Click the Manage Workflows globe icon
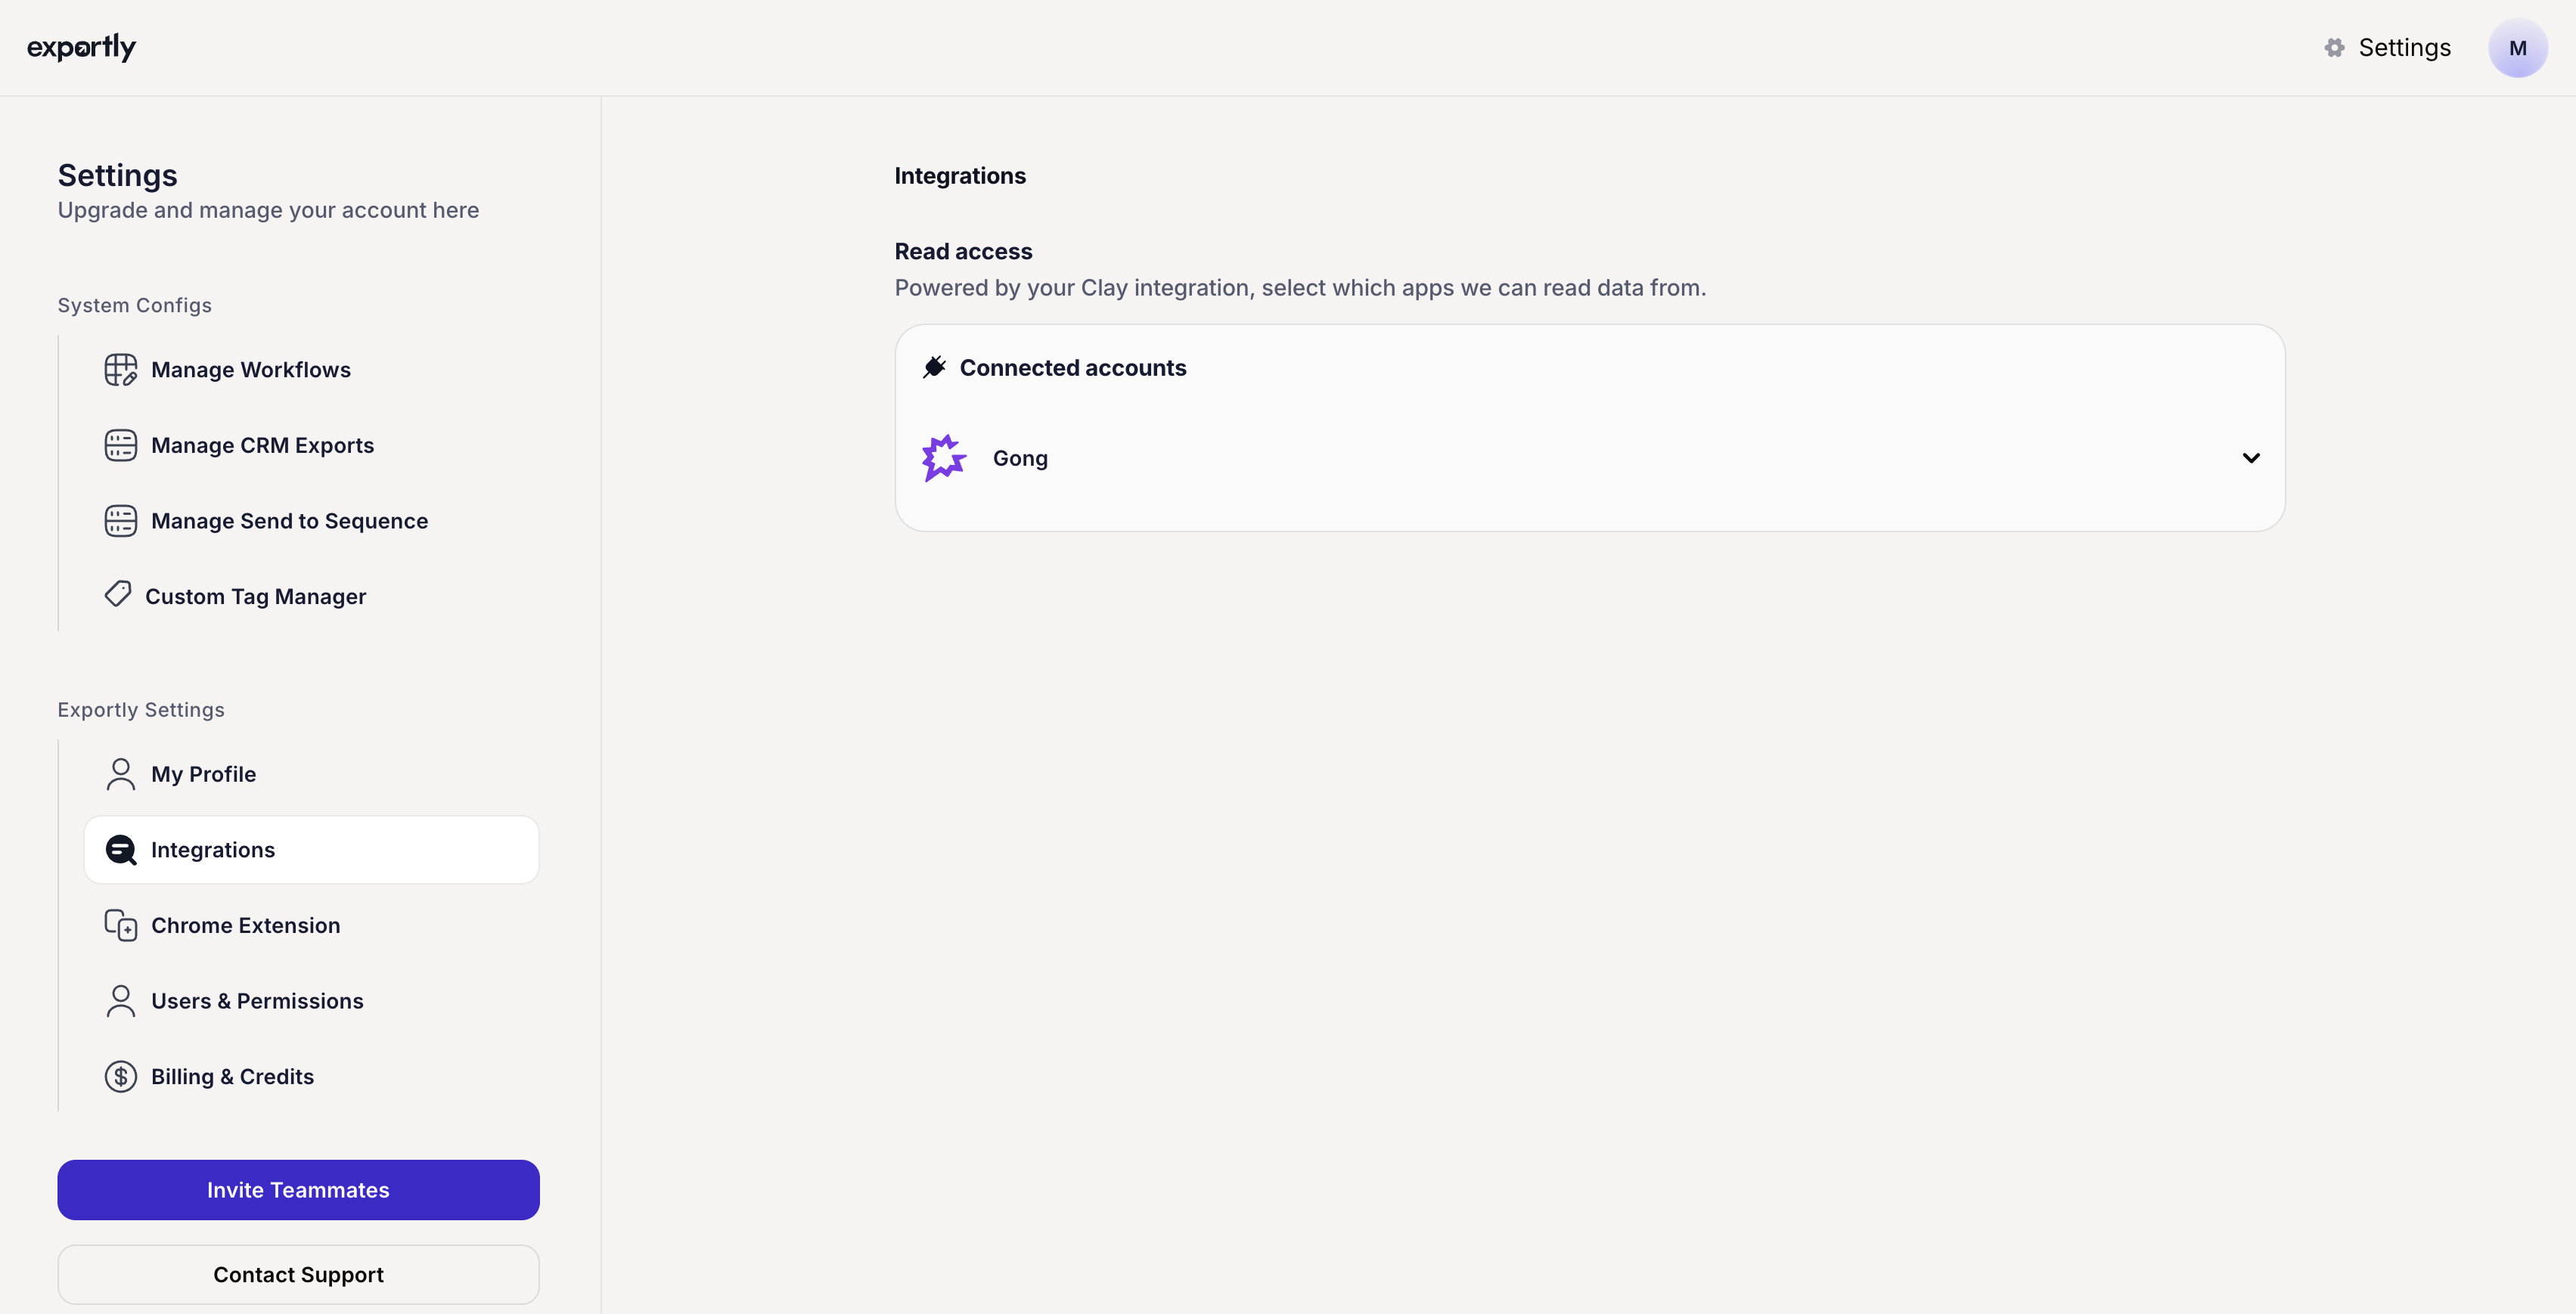This screenshot has height=1314, width=2576. pyautogui.click(x=120, y=369)
